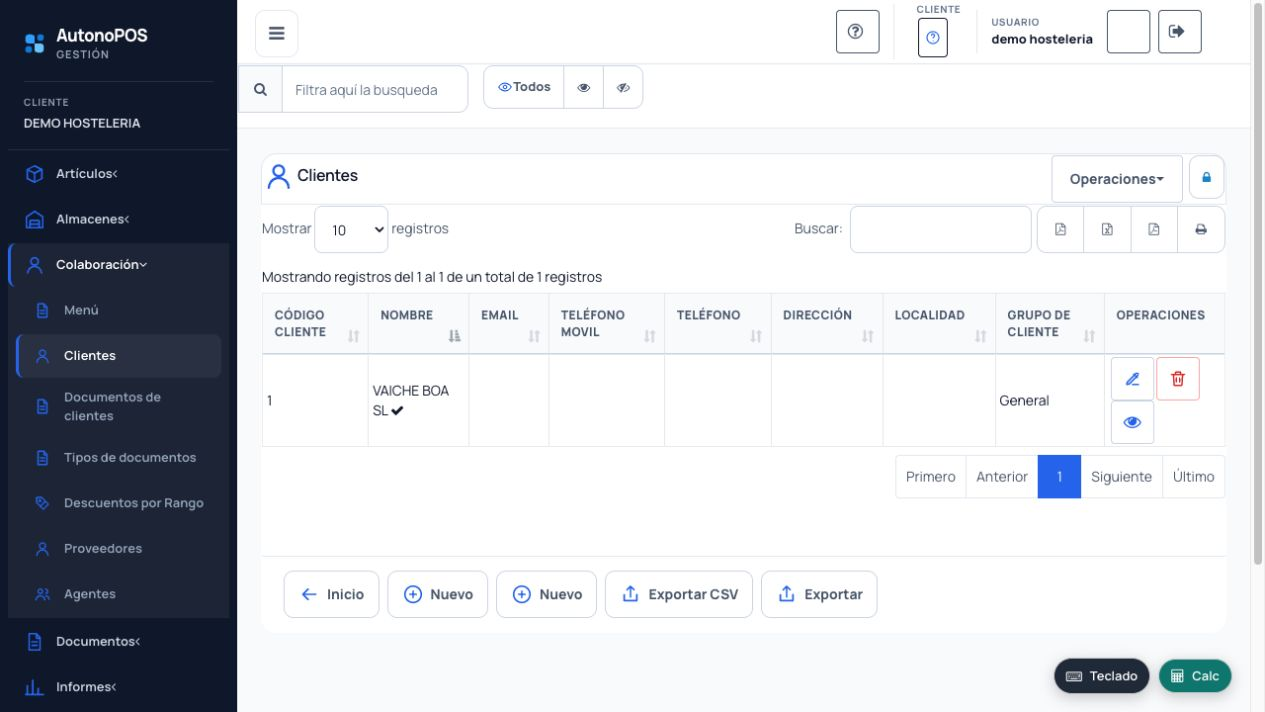Delete client VAICHE BOA SL with trash icon
The width and height of the screenshot is (1265, 712).
[1178, 379]
